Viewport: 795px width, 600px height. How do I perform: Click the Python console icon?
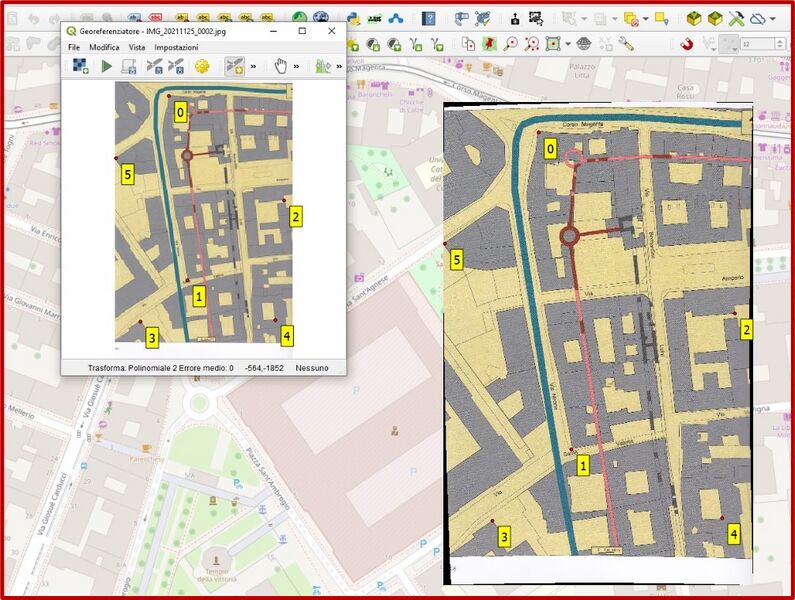pyautogui.click(x=353, y=18)
